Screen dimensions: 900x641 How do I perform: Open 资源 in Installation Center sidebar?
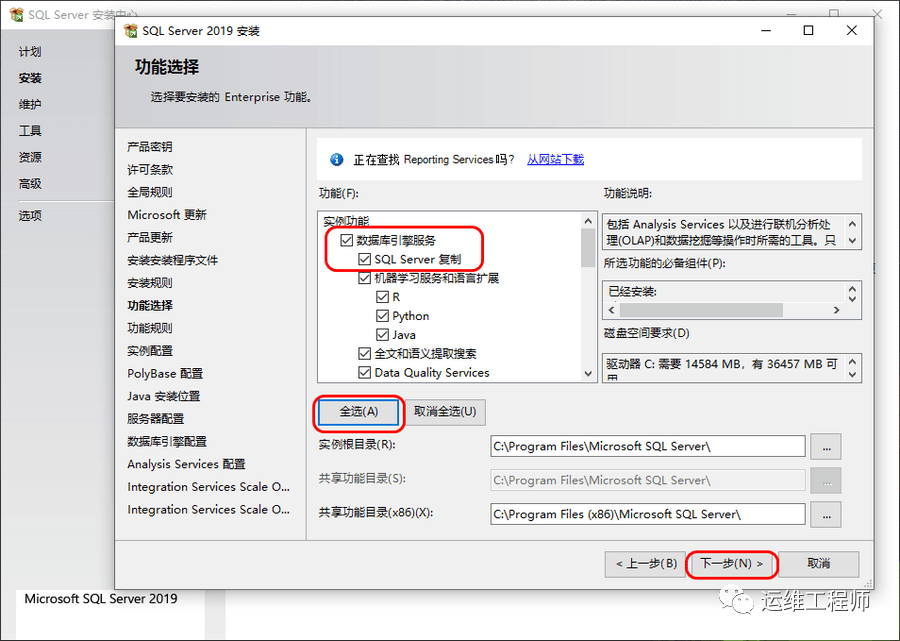(x=30, y=157)
